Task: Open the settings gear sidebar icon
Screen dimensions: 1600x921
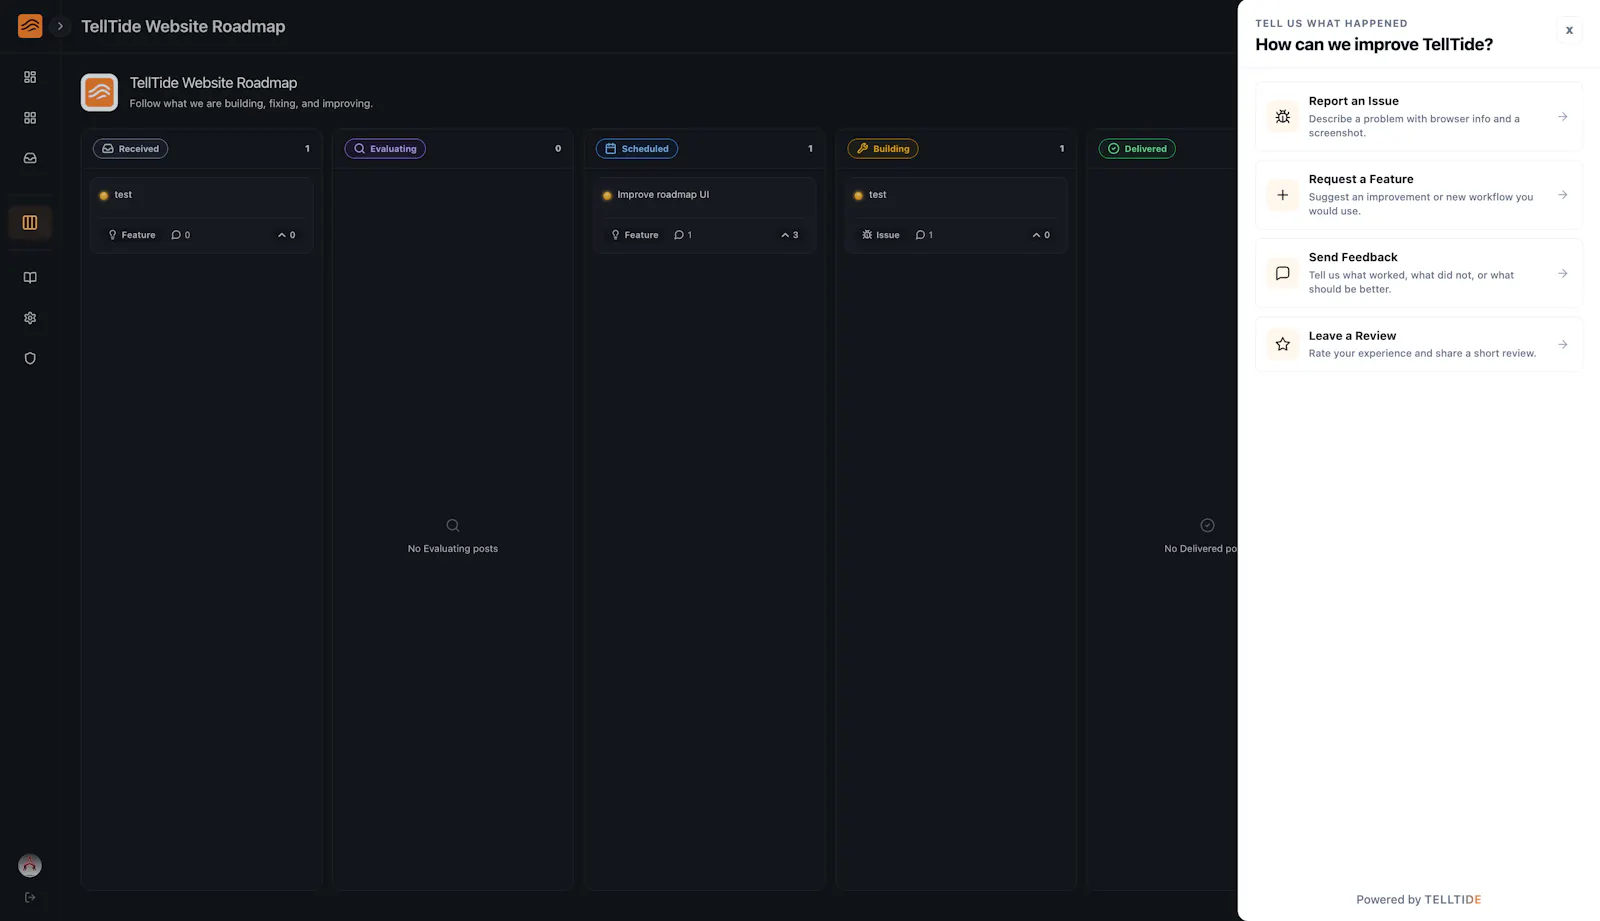Action: point(30,318)
